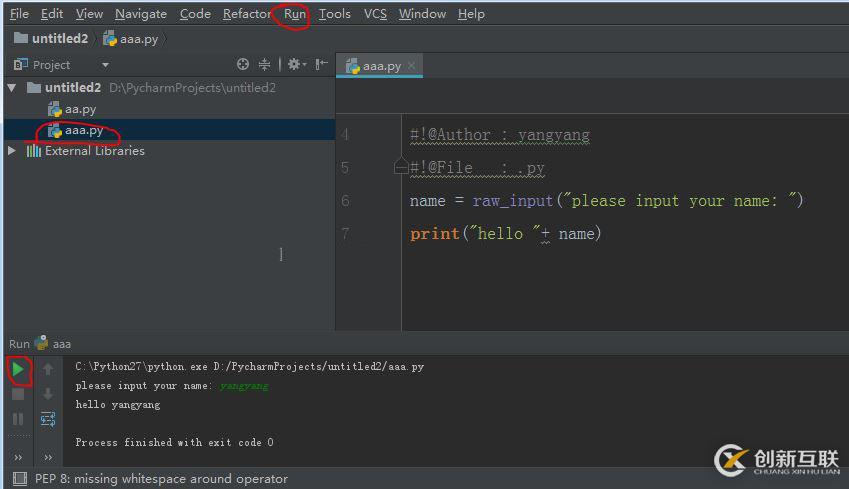Open Project panel settings gear
This screenshot has width=849, height=489.
click(x=297, y=64)
